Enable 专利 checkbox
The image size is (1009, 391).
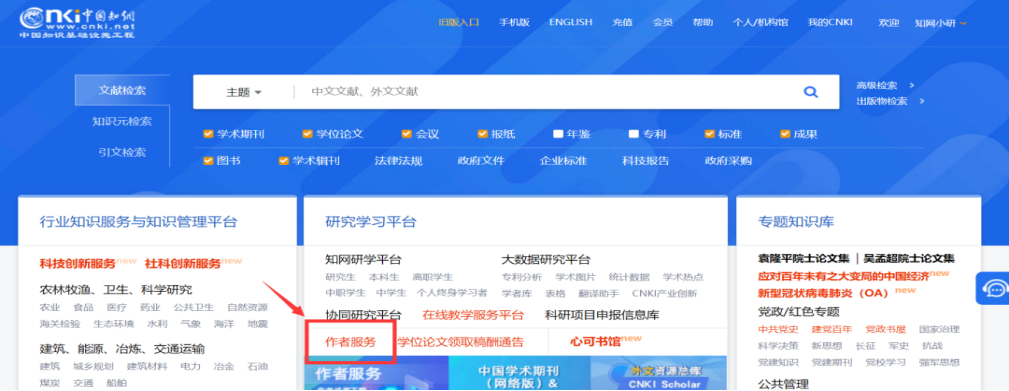[x=634, y=134]
